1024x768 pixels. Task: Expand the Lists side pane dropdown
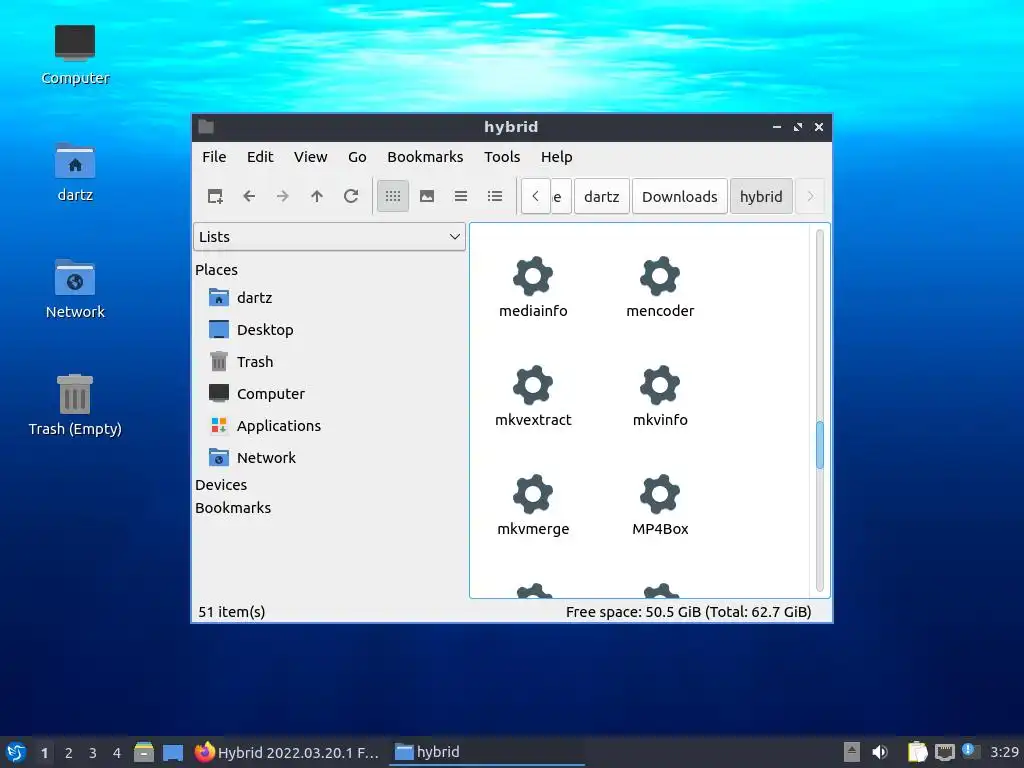click(329, 236)
